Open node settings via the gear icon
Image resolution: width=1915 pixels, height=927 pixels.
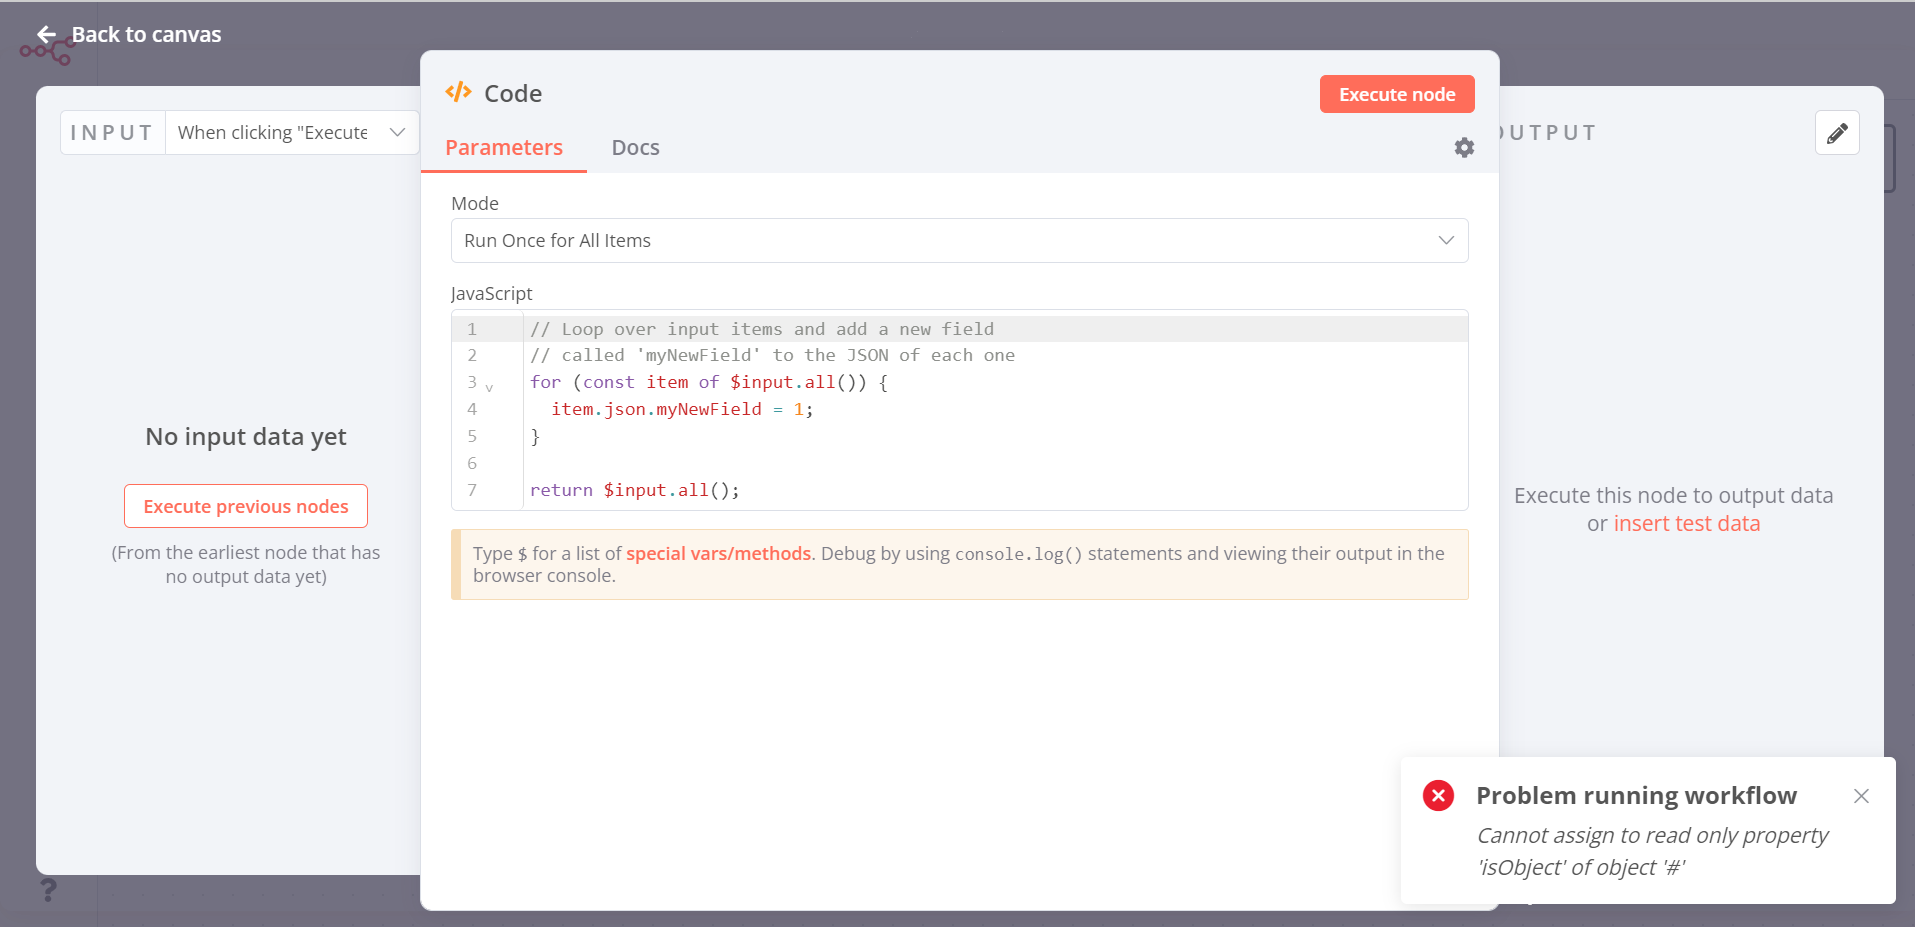pos(1464,147)
